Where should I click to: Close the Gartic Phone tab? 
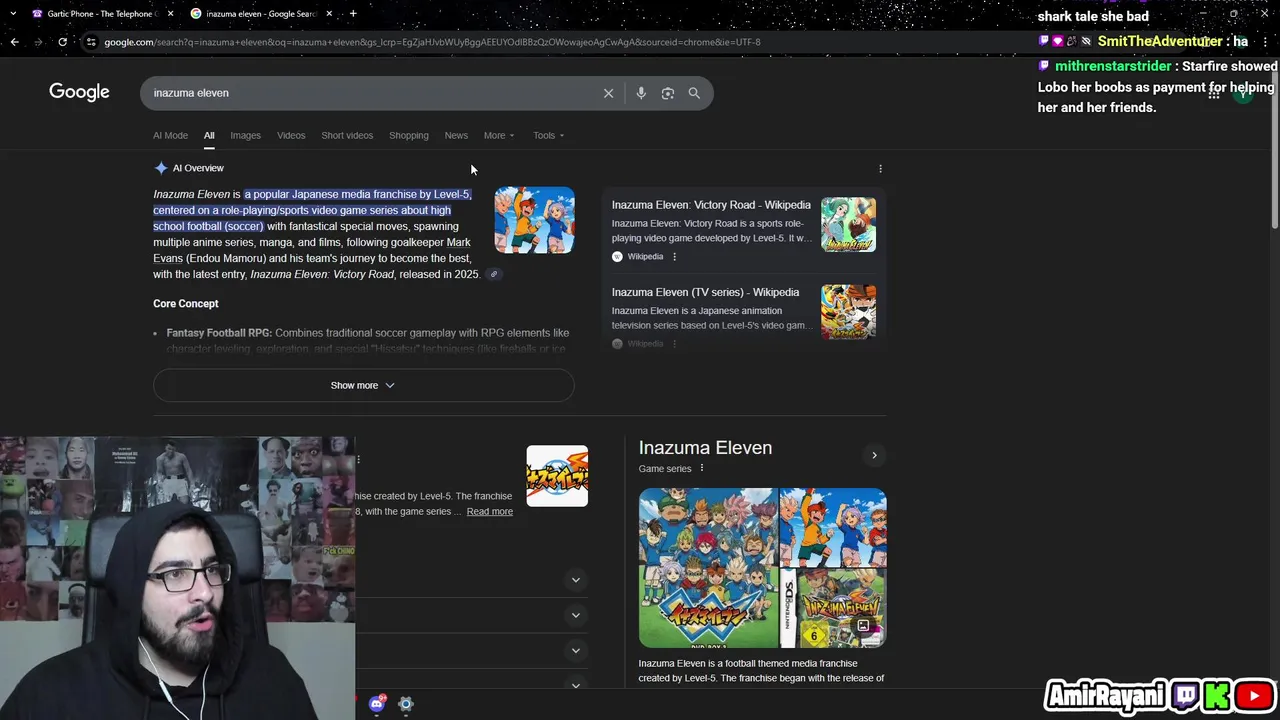point(170,14)
